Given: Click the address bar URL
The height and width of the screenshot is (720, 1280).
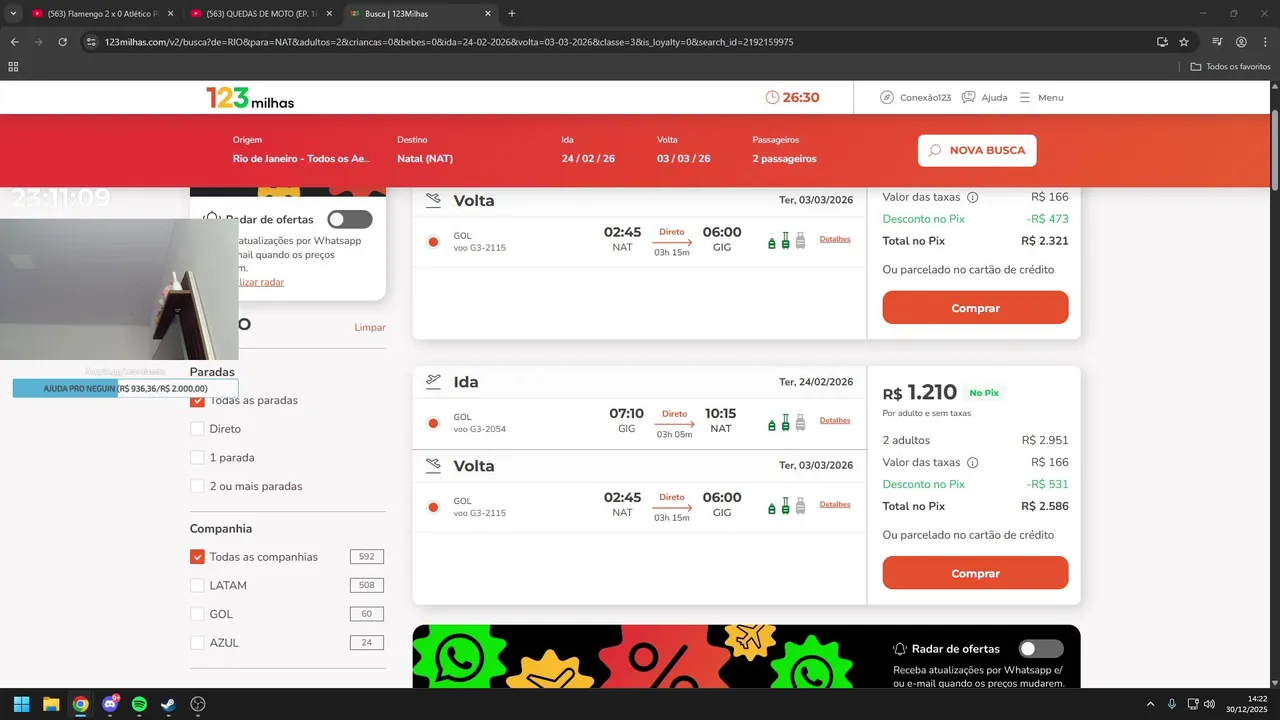Looking at the screenshot, I should pyautogui.click(x=449, y=42).
